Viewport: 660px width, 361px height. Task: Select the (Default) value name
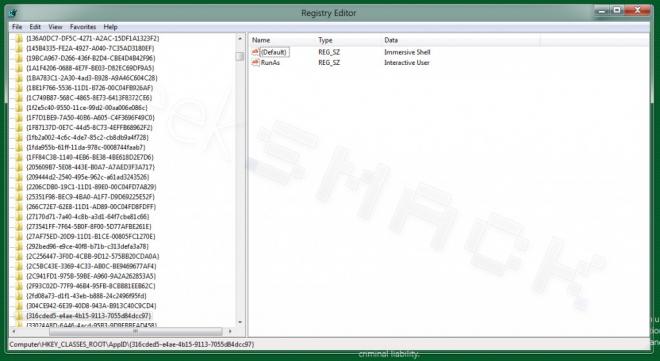pos(274,52)
